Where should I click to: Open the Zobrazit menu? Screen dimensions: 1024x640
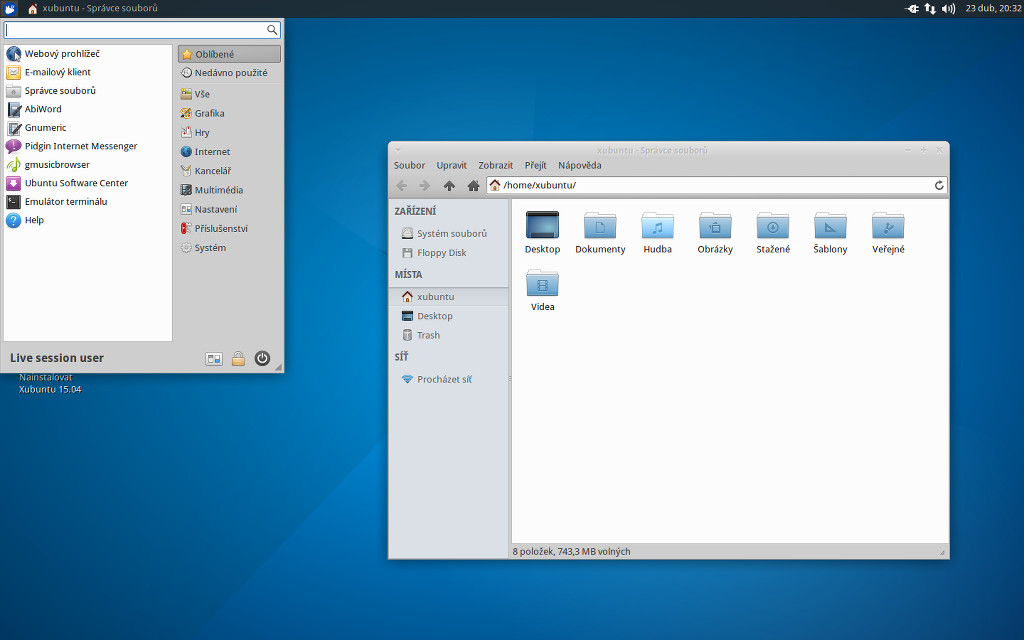pos(496,166)
